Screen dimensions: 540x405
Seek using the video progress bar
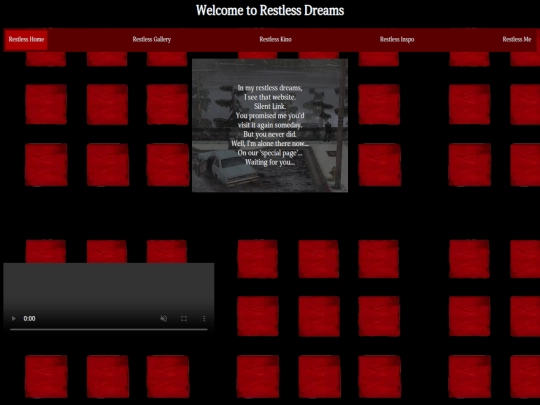(109, 330)
